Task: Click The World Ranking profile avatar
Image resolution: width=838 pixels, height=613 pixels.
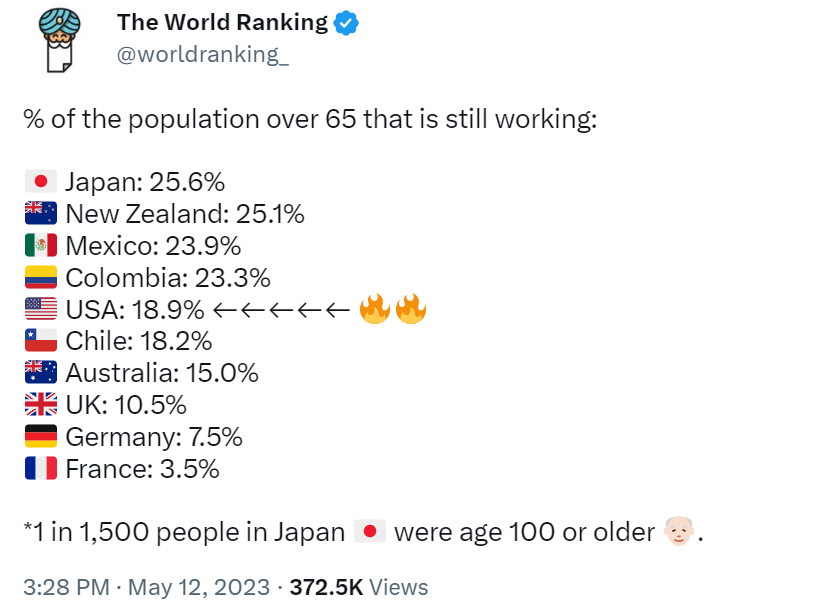Action: pos(57,39)
